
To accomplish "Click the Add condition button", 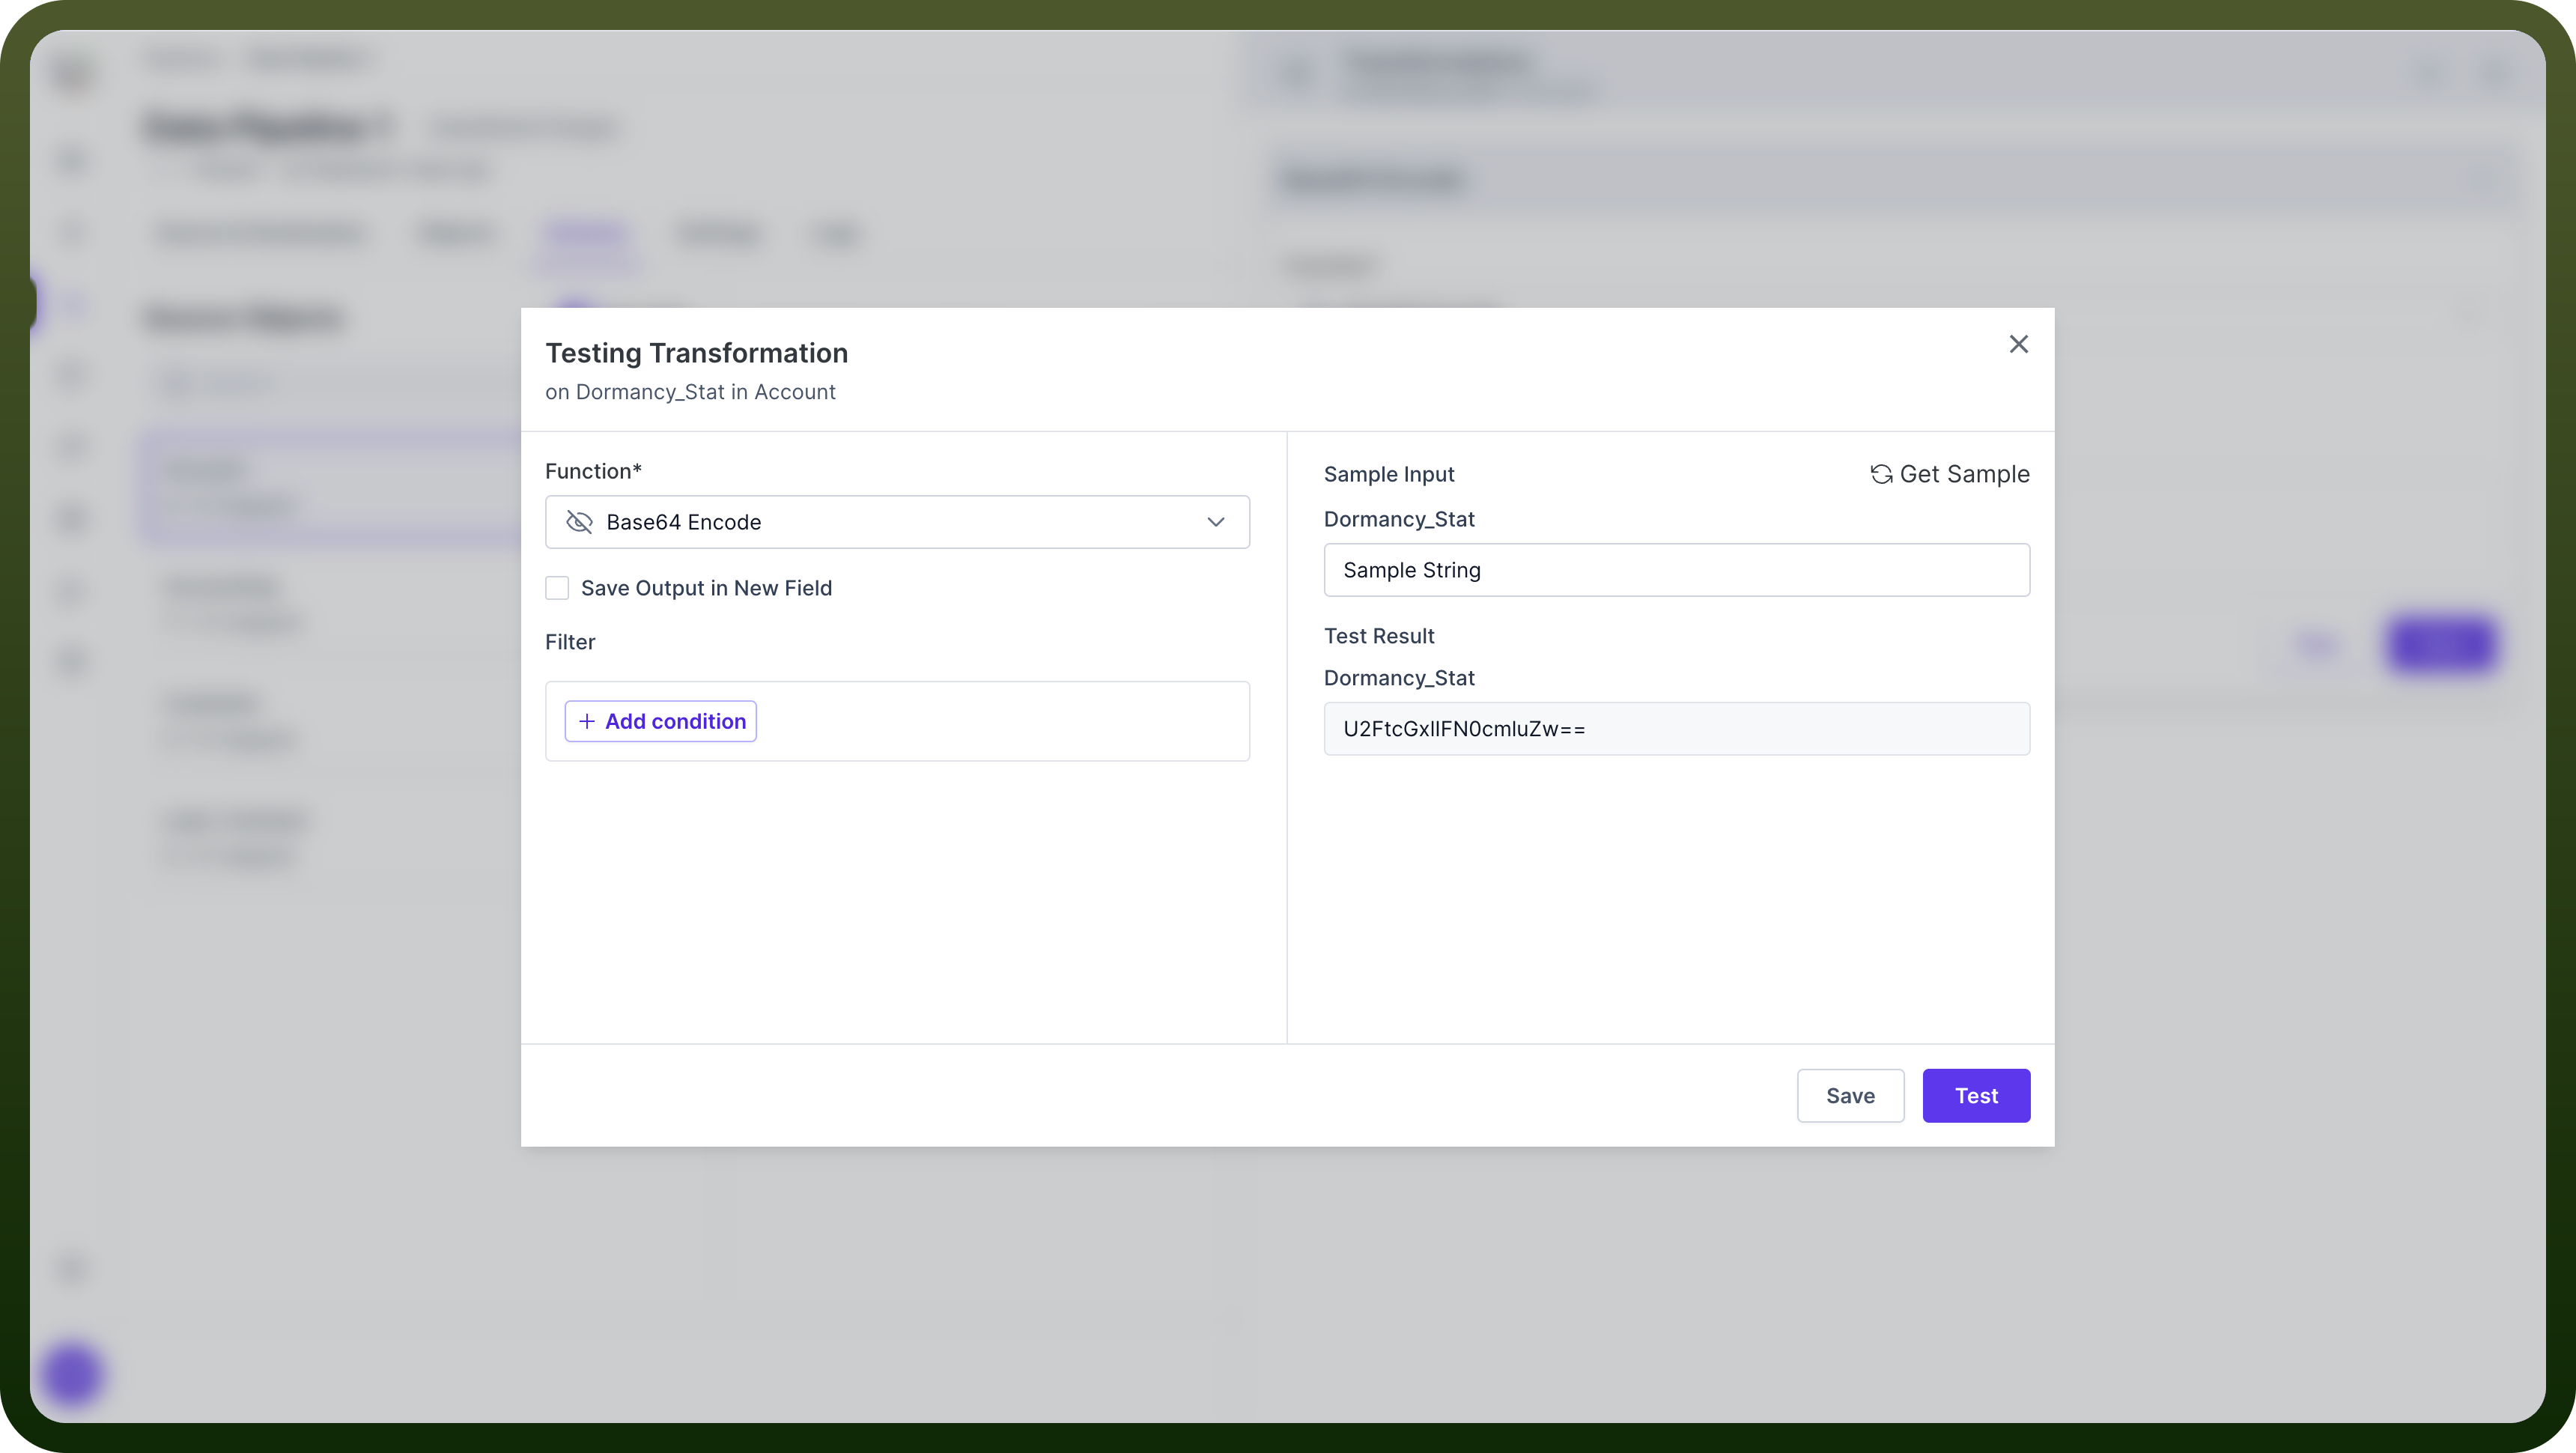I will tap(661, 721).
